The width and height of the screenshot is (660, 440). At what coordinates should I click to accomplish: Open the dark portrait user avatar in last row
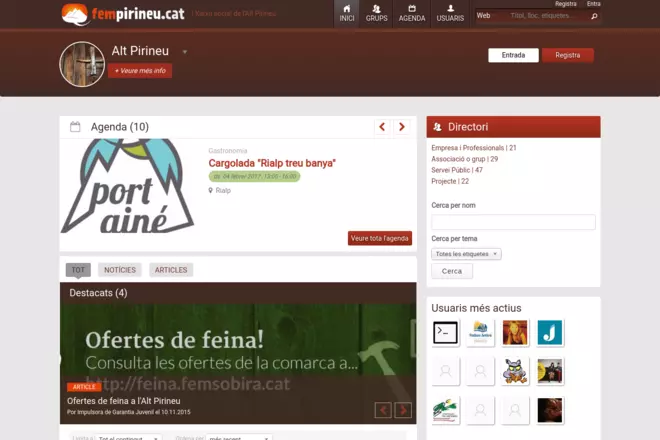click(550, 410)
